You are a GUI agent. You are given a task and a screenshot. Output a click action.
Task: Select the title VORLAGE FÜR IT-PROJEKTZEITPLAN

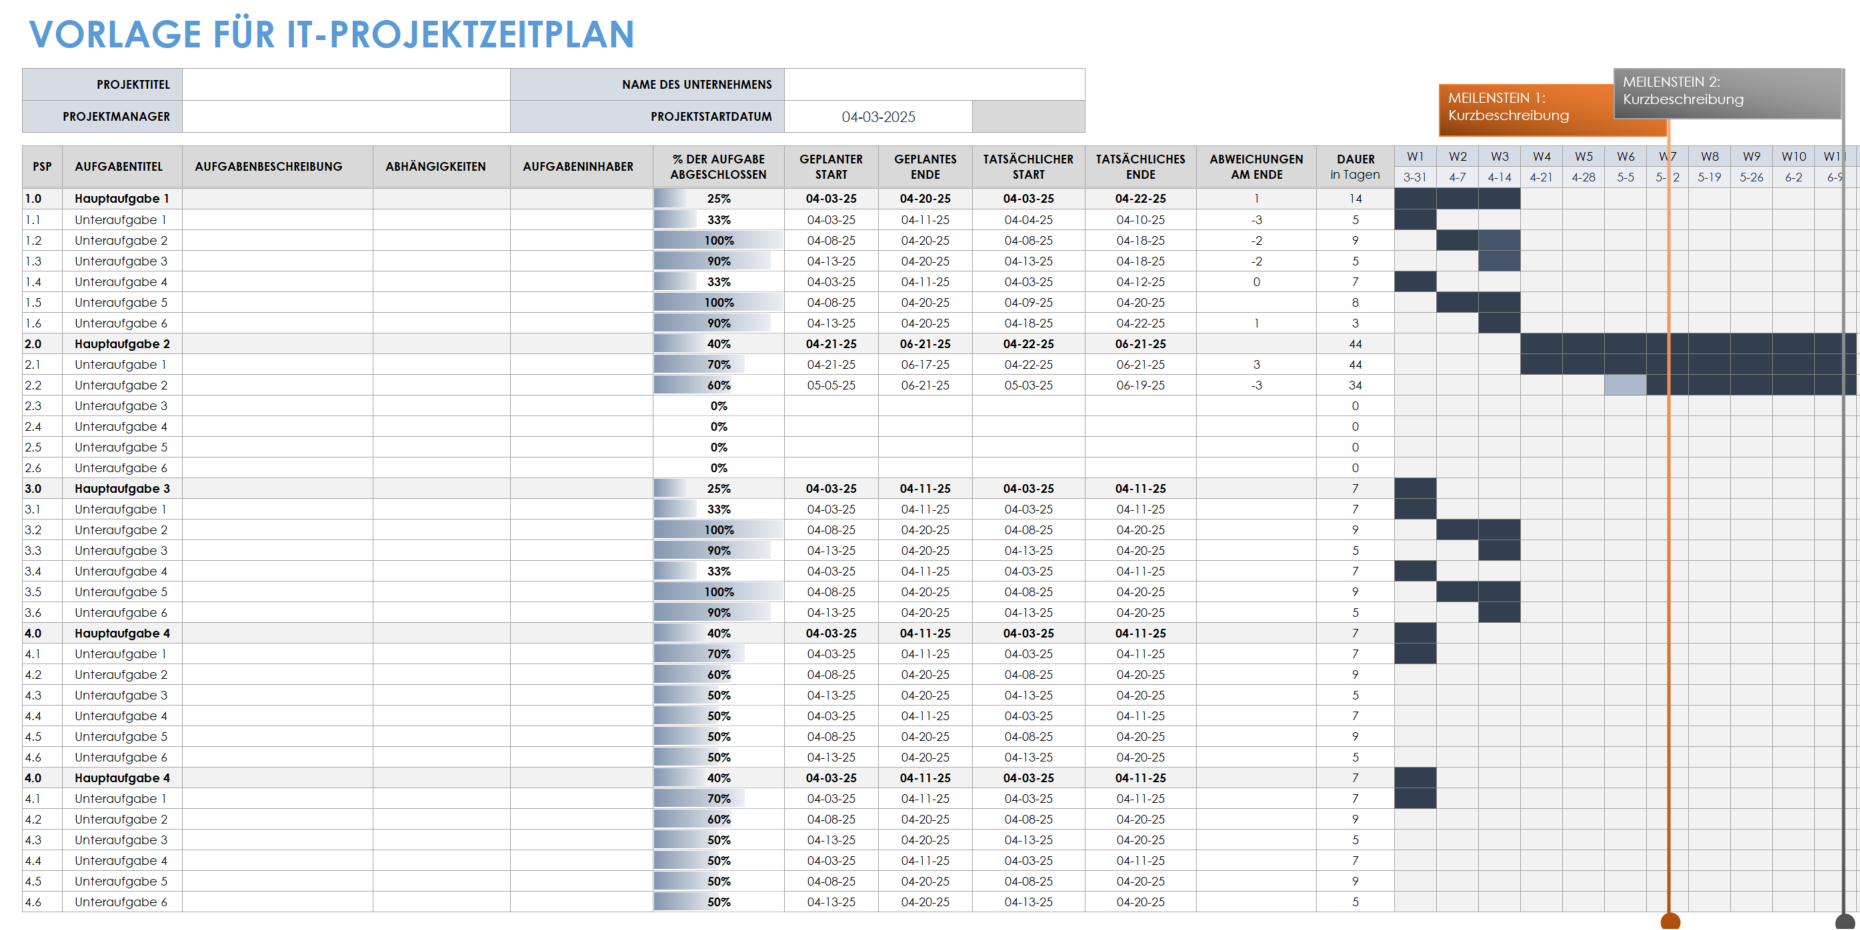(331, 35)
